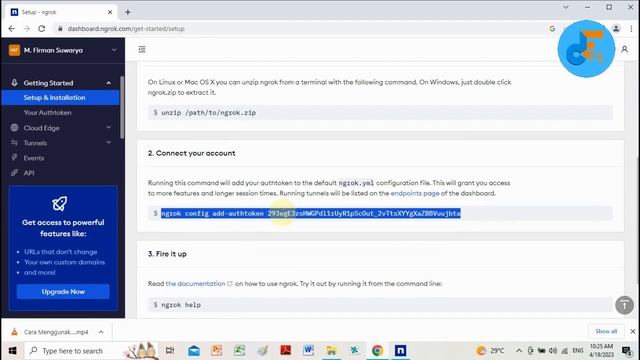
Task: Click the Tunnels arrows icon
Action: [14, 142]
